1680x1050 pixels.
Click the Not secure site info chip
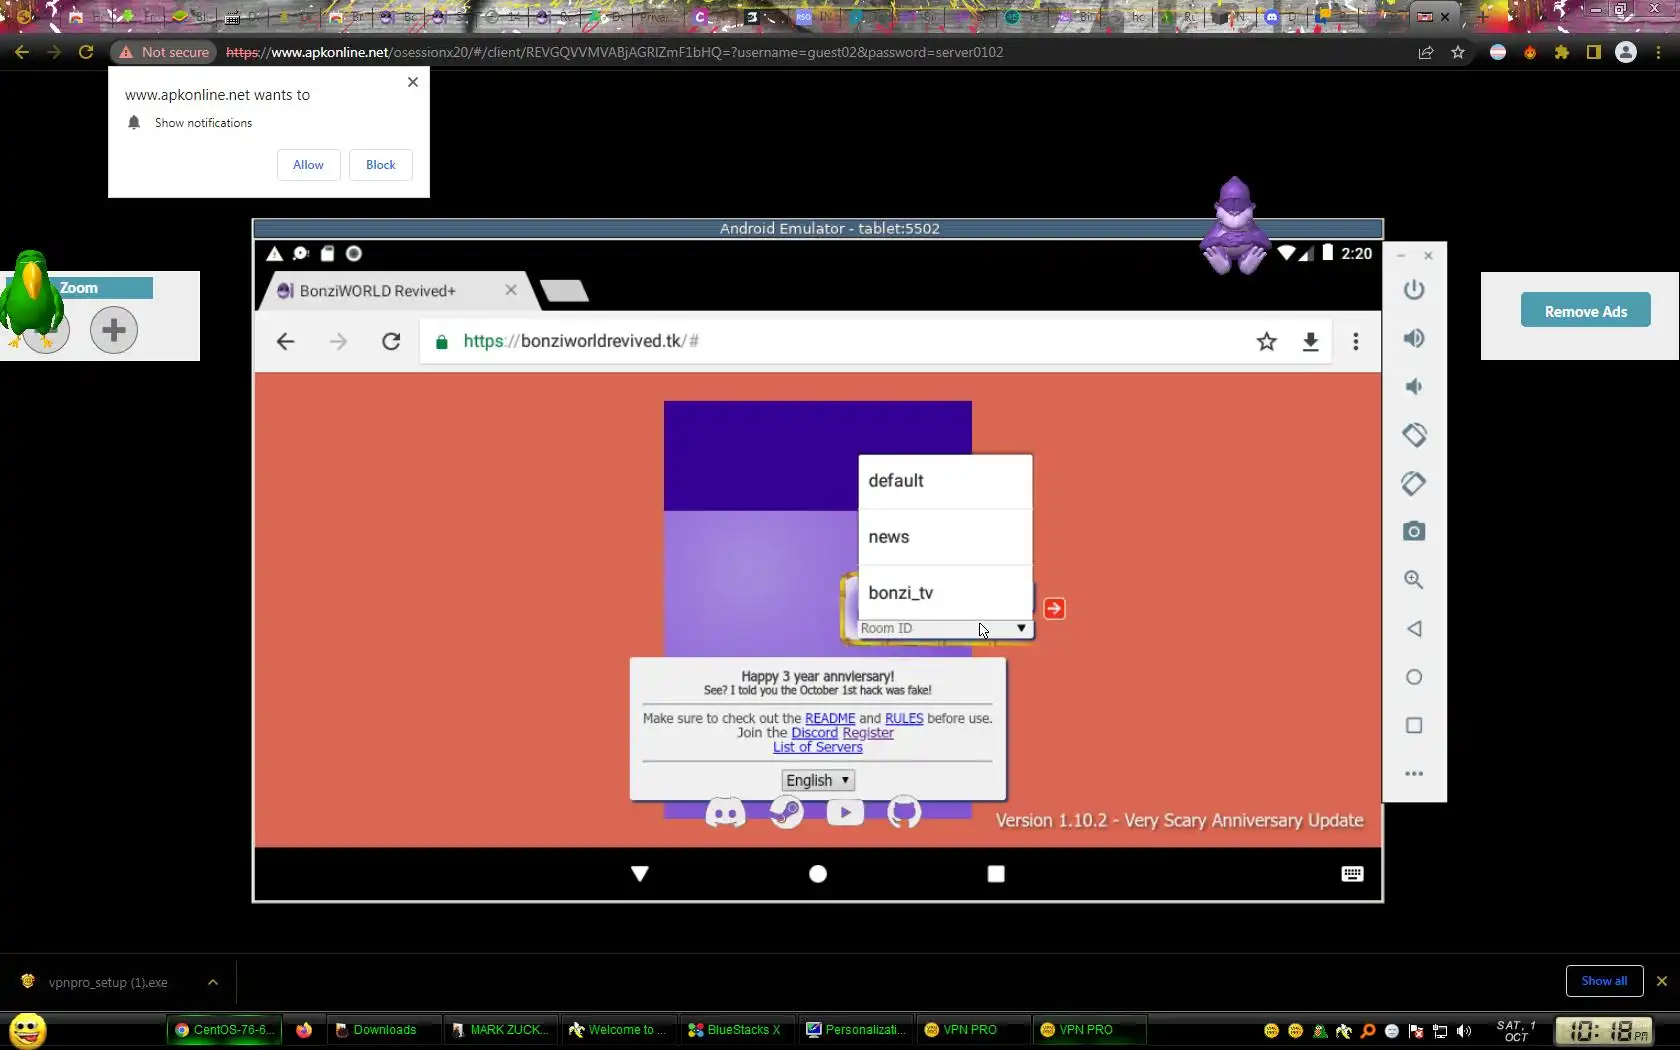[x=164, y=52]
